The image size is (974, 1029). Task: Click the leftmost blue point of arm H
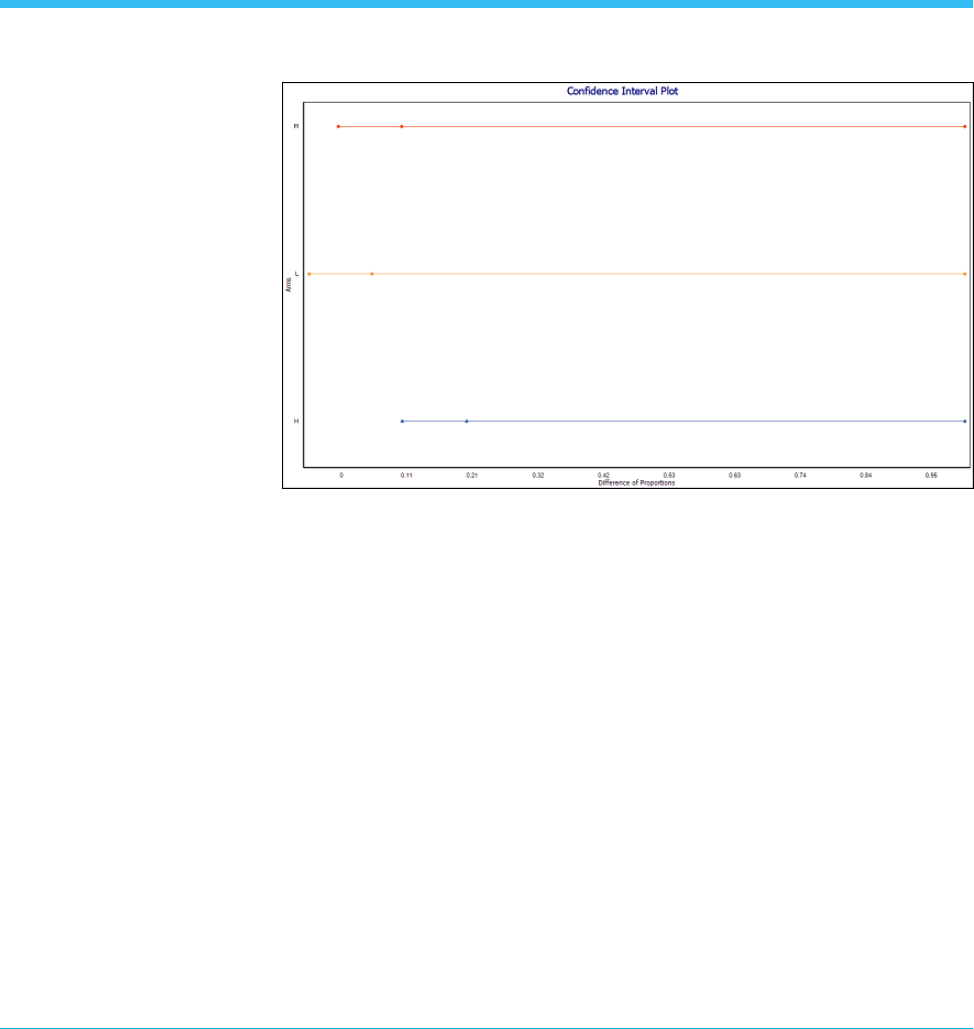pyautogui.click(x=402, y=421)
